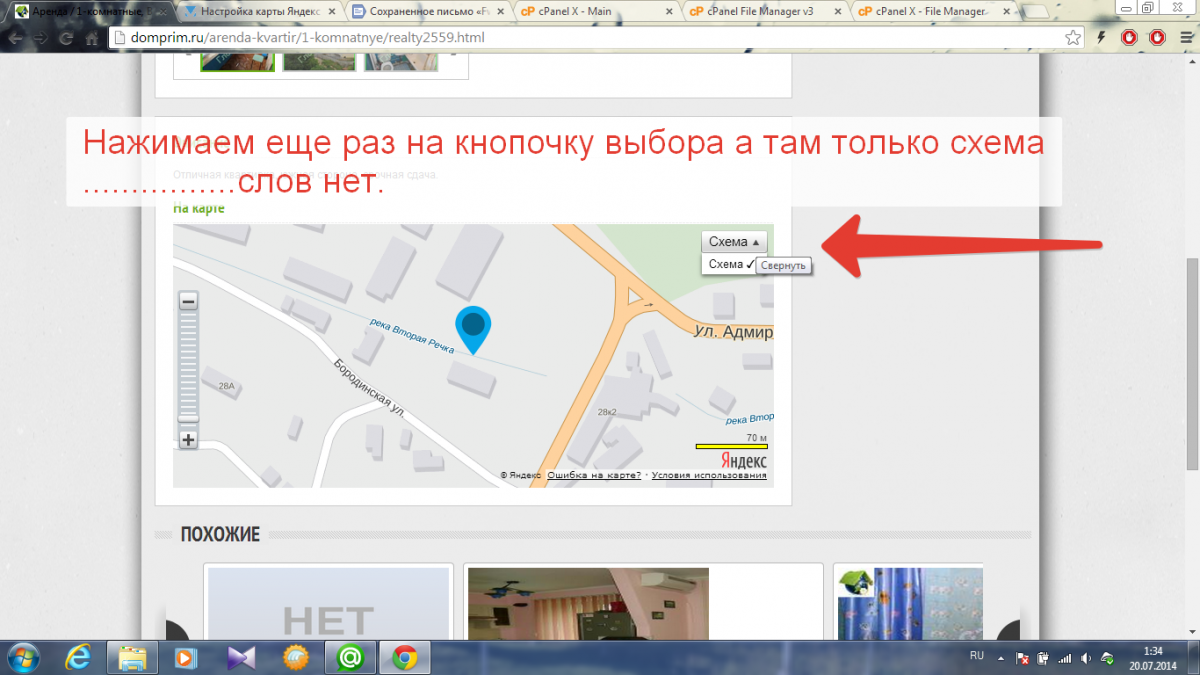Go back to the previous page
The width and height of the screenshot is (1200, 675).
click(x=14, y=38)
